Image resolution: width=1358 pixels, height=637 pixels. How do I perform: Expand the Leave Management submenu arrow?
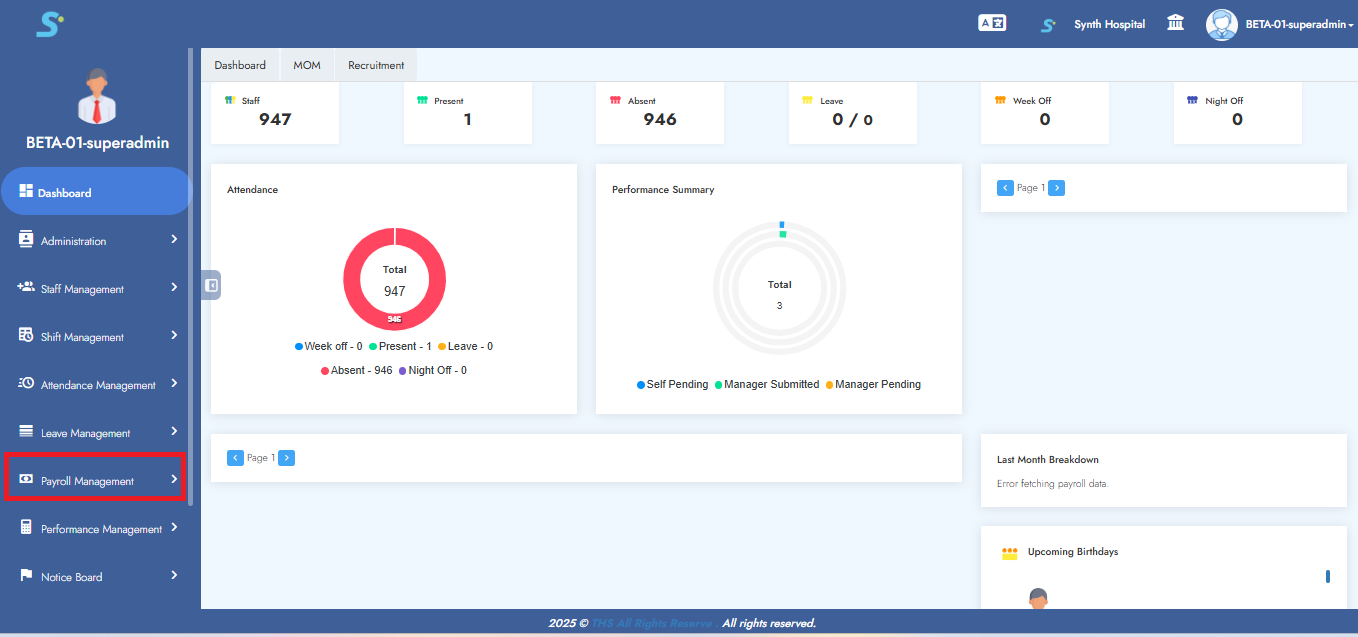coord(174,431)
